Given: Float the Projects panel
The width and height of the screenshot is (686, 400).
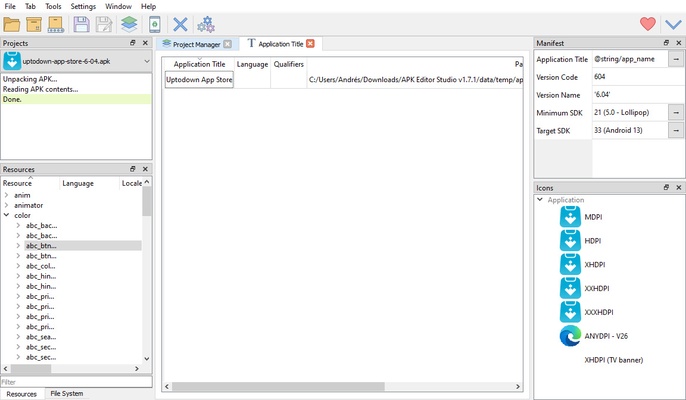Looking at the screenshot, I should tap(133, 43).
